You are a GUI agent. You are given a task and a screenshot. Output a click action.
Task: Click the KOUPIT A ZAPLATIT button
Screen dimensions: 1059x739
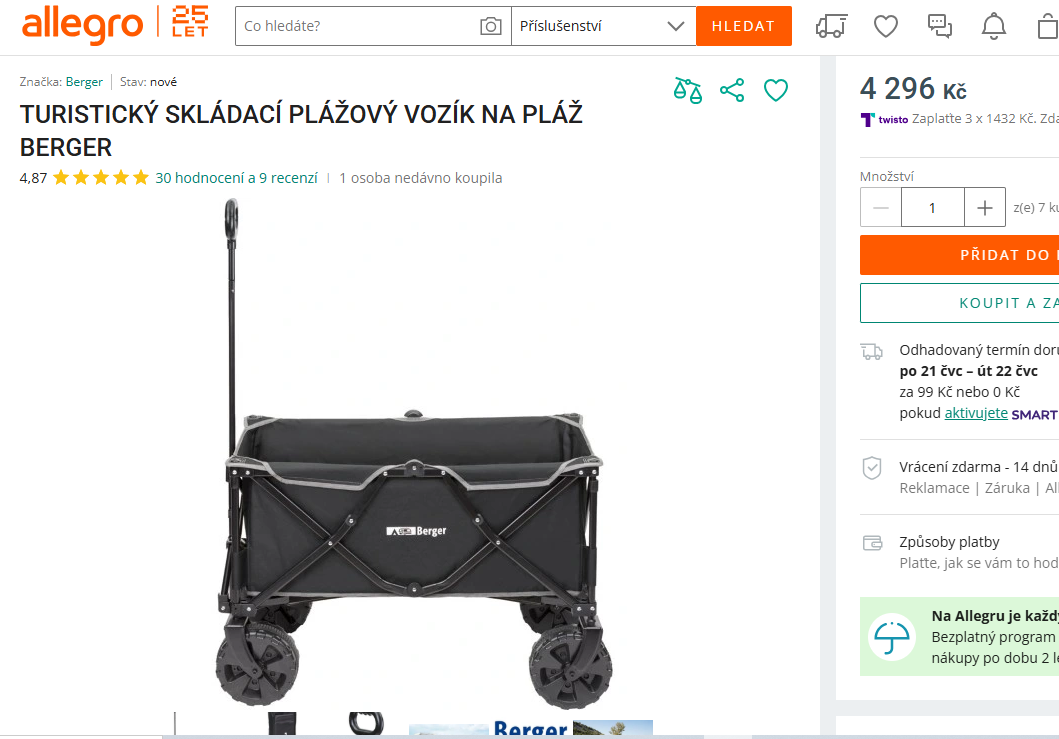pyautogui.click(x=959, y=303)
